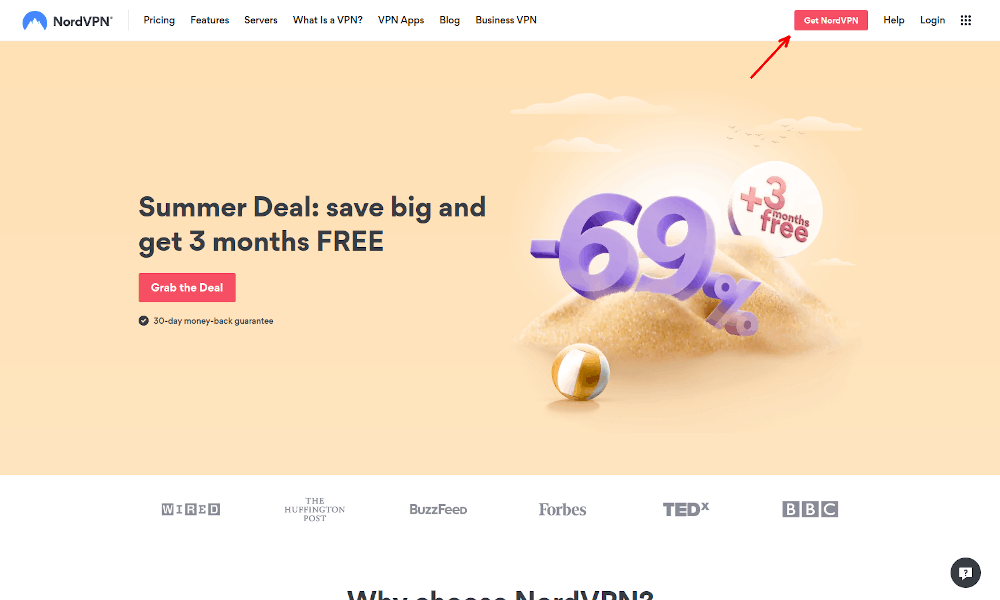Go to the Servers page
This screenshot has width=1000, height=600.
(261, 20)
